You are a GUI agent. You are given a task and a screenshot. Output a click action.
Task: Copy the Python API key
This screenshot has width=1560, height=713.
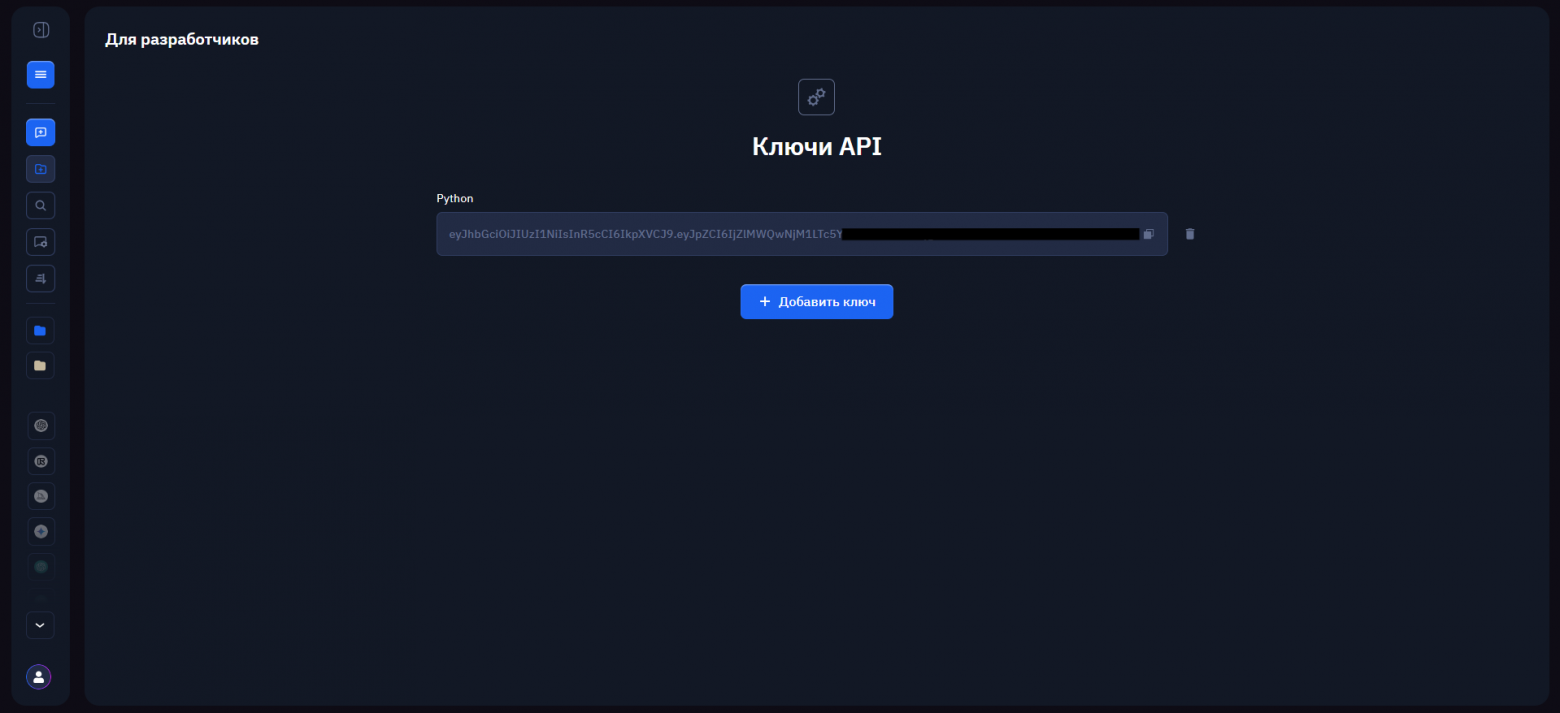[1148, 233]
